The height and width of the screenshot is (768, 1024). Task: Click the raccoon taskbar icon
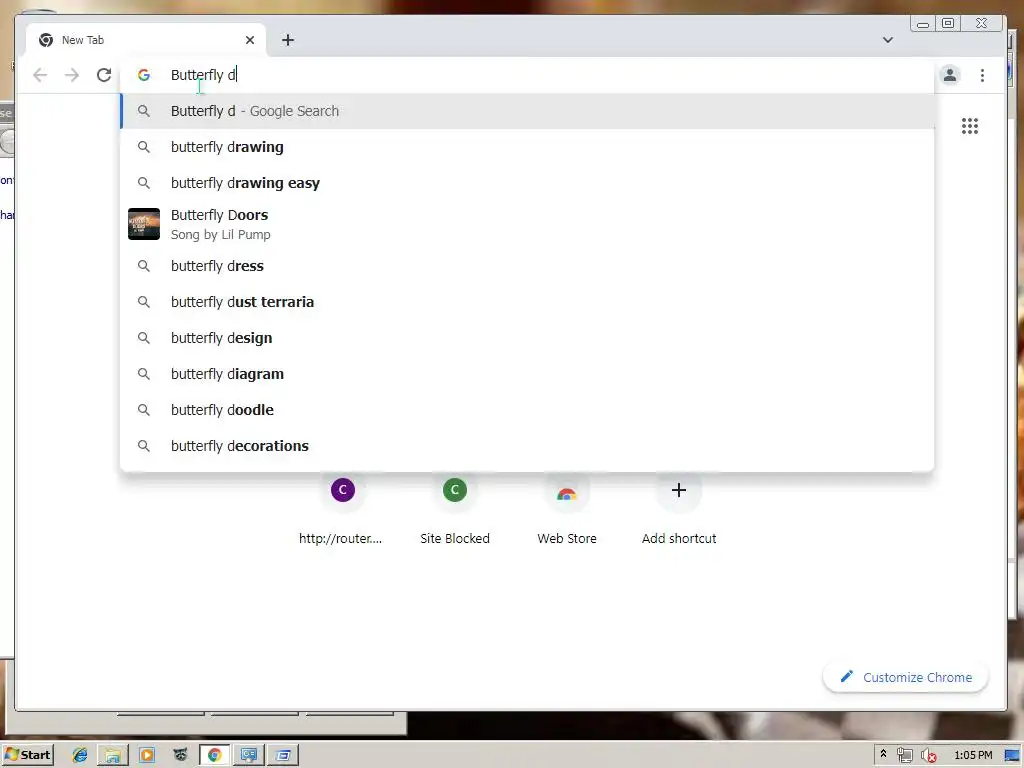coord(181,755)
